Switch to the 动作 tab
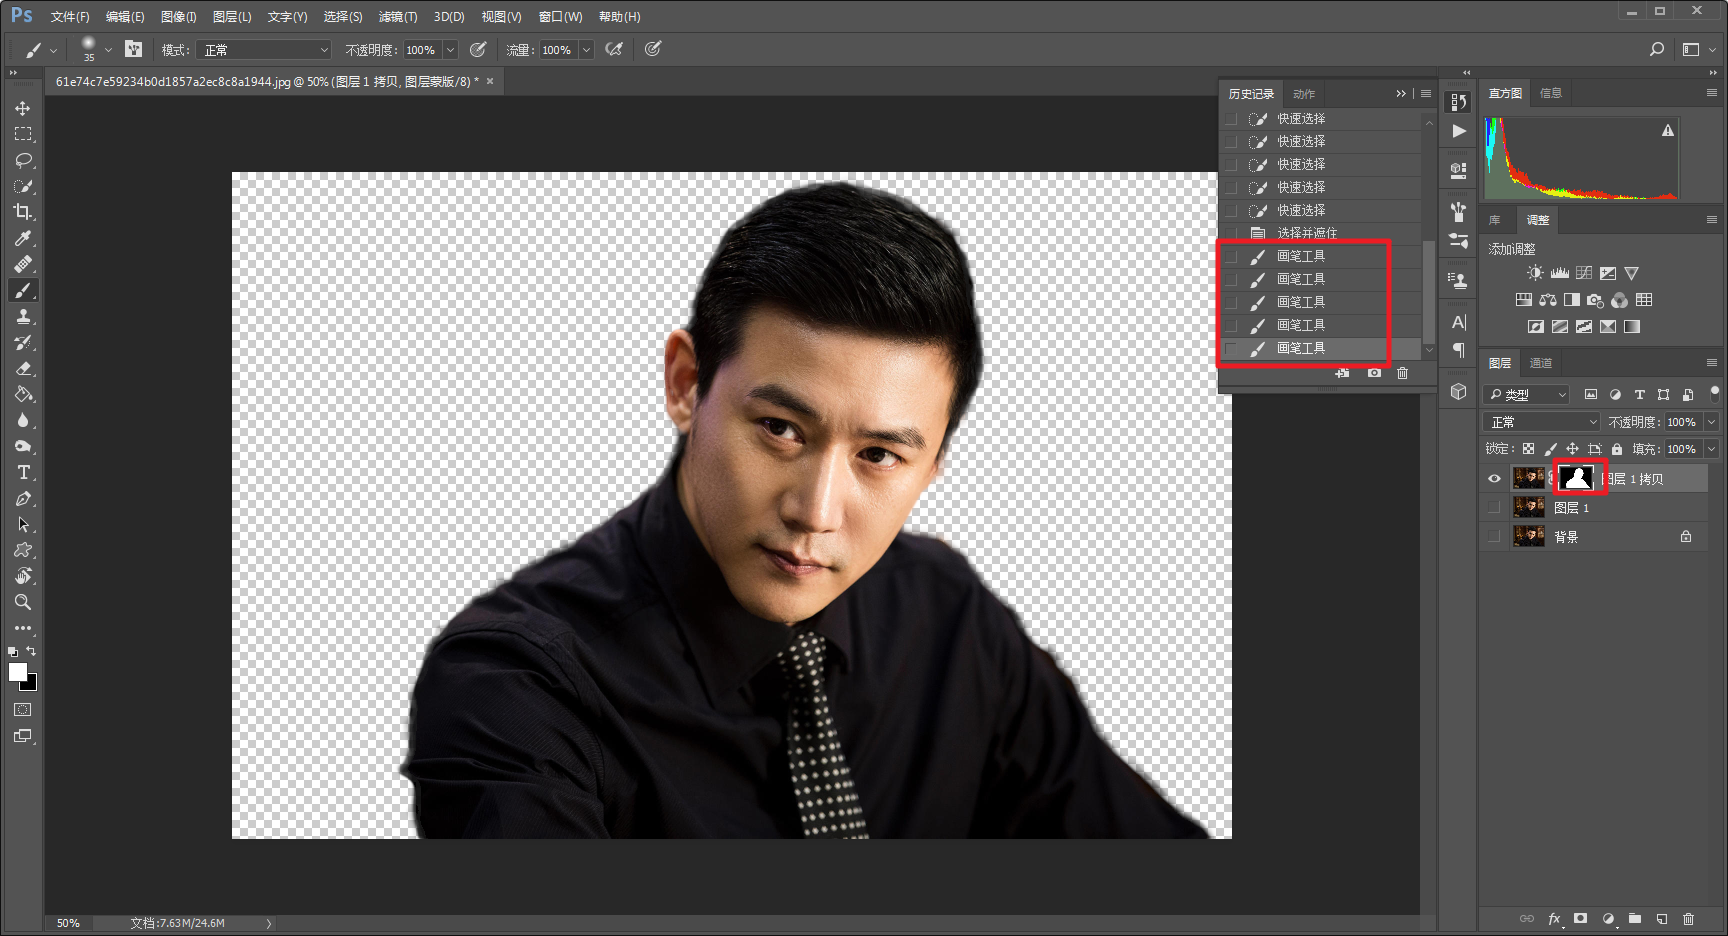 point(1304,94)
